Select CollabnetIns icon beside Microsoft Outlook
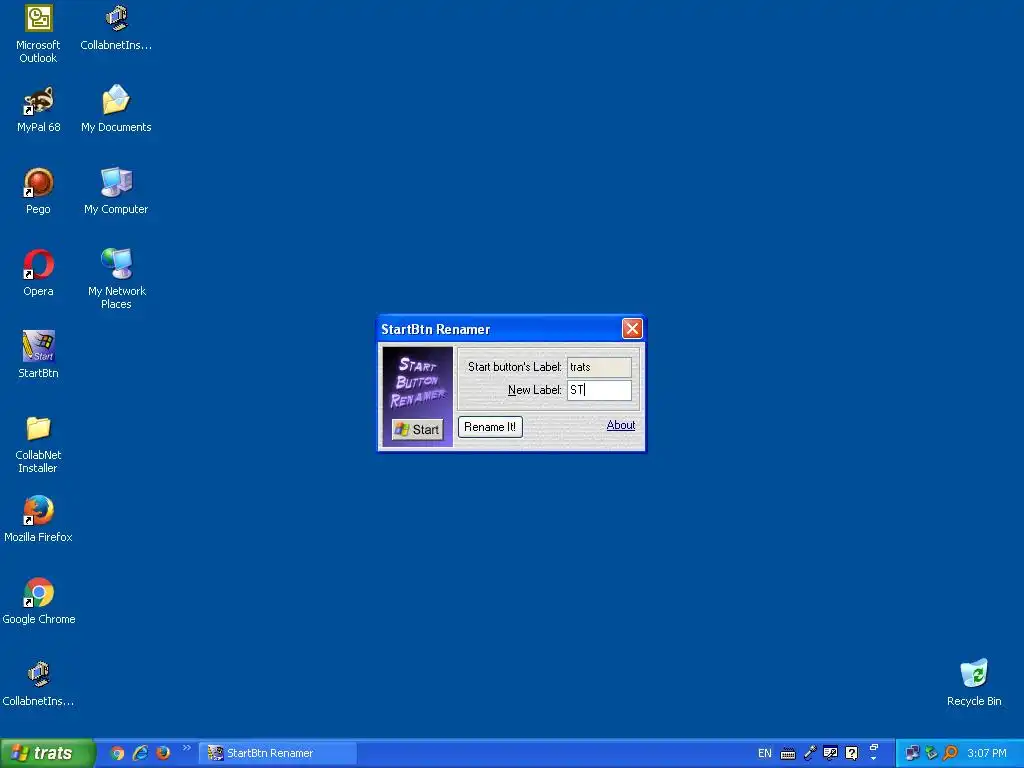Image resolution: width=1024 pixels, height=768 pixels. coord(116,28)
